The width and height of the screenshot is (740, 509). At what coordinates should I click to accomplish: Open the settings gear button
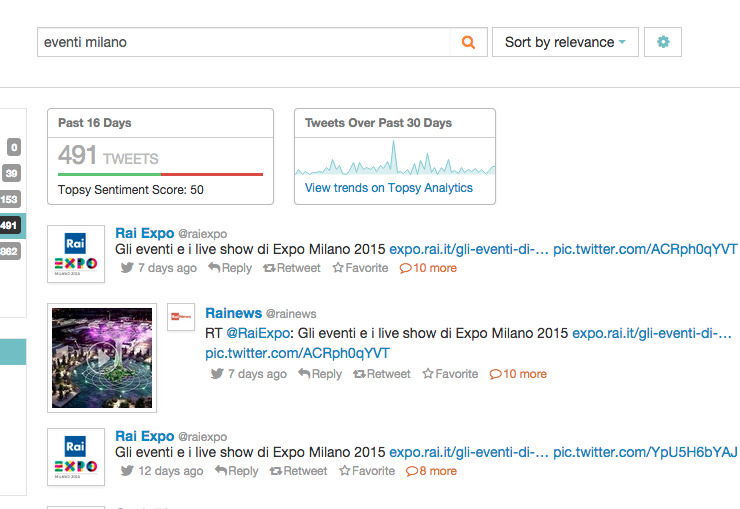click(663, 42)
